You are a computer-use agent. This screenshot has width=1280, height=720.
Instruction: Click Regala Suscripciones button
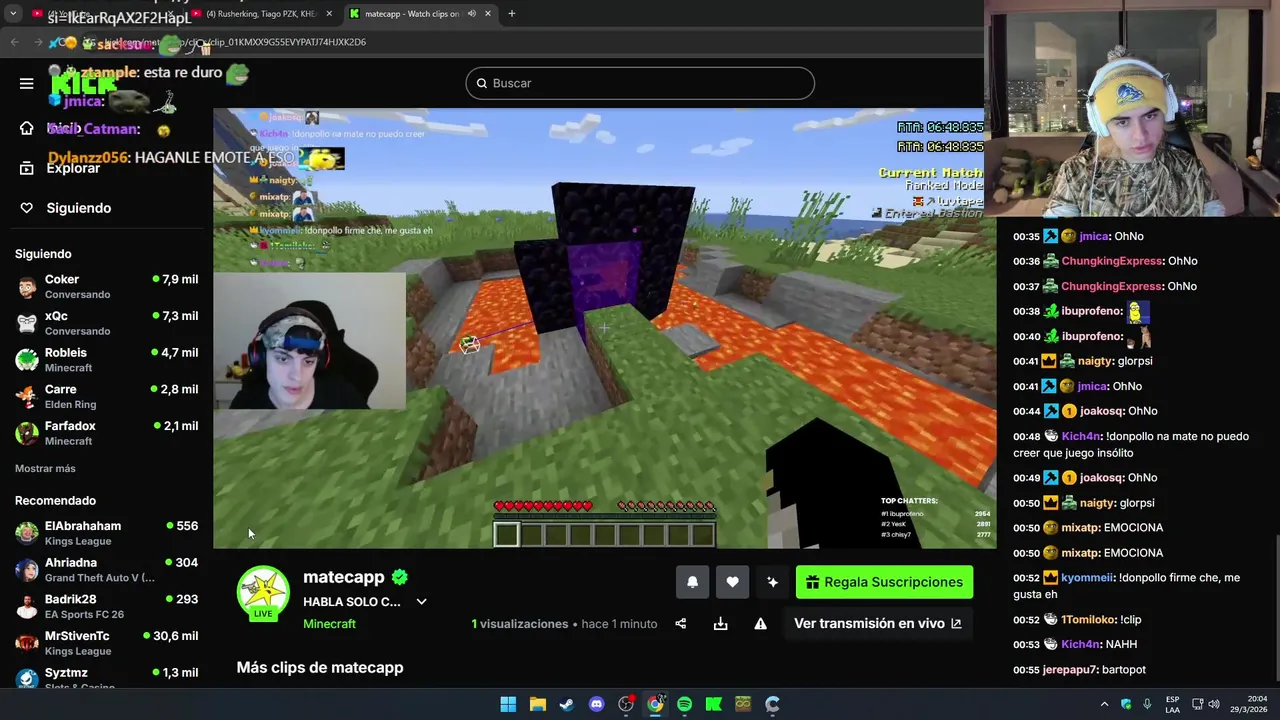(x=884, y=582)
